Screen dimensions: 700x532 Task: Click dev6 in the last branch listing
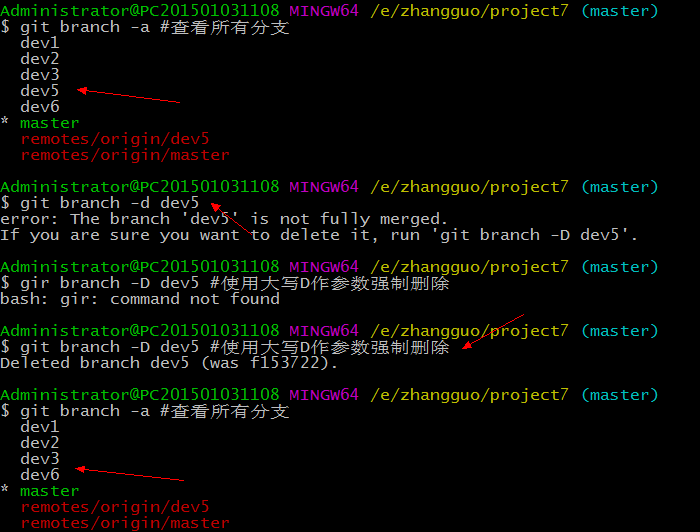coord(39,475)
